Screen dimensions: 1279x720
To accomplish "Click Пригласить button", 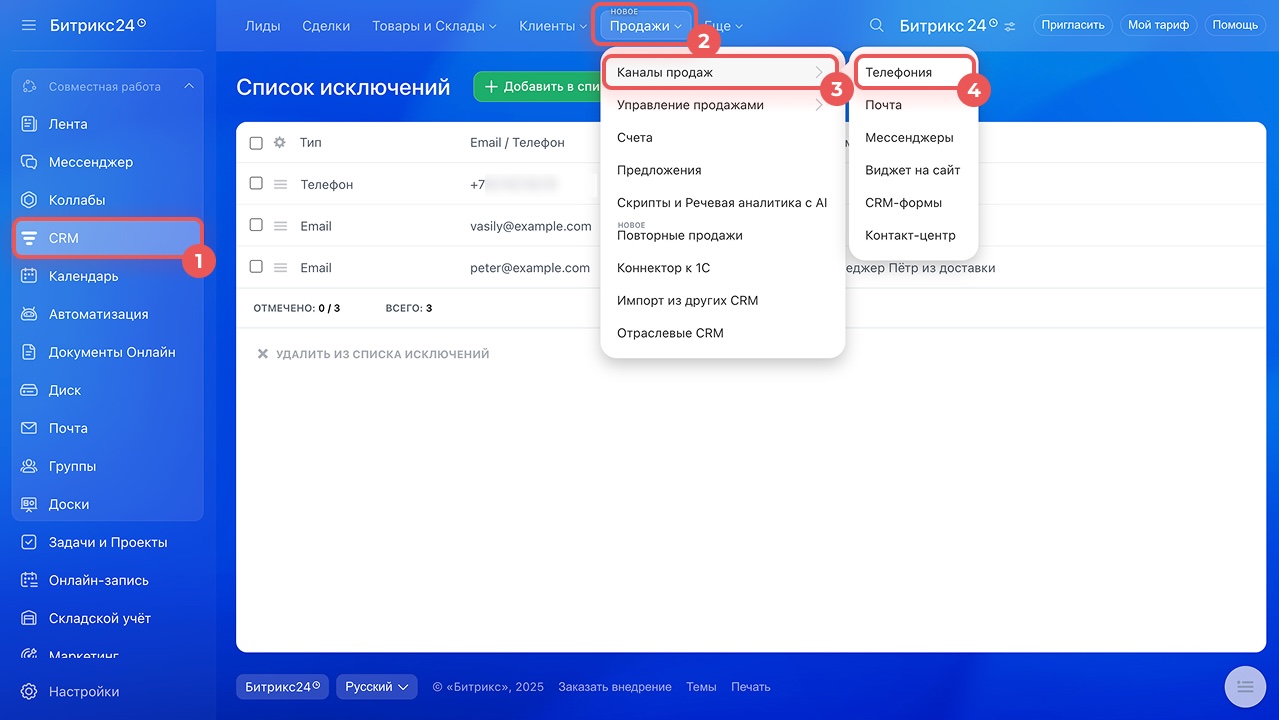I will [1073, 25].
